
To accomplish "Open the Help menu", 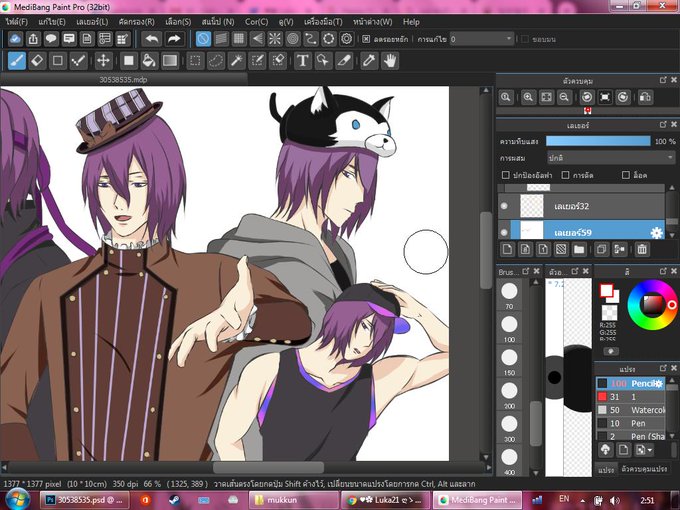I will pyautogui.click(x=411, y=22).
